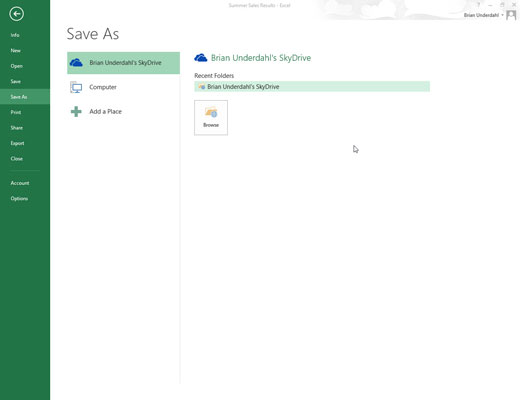Open the Info page
520x400 pixels.
pos(15,35)
